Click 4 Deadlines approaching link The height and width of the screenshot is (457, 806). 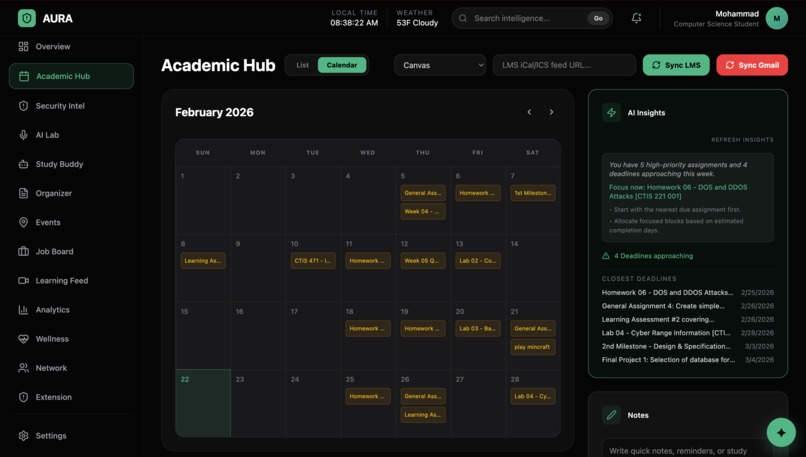[x=653, y=256]
